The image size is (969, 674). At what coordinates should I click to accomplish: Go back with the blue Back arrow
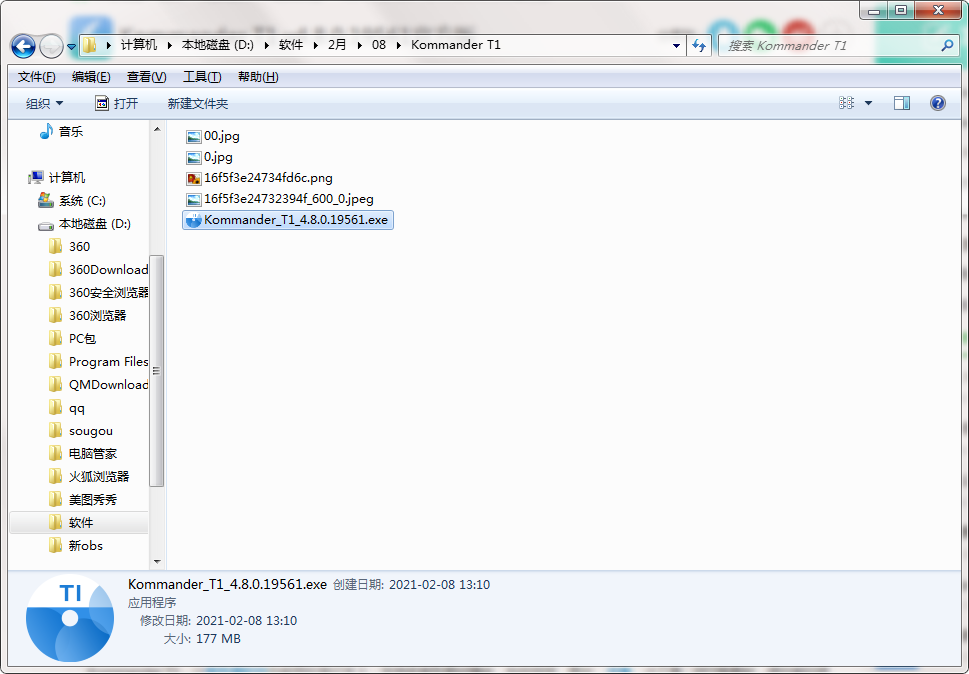click(x=23, y=46)
